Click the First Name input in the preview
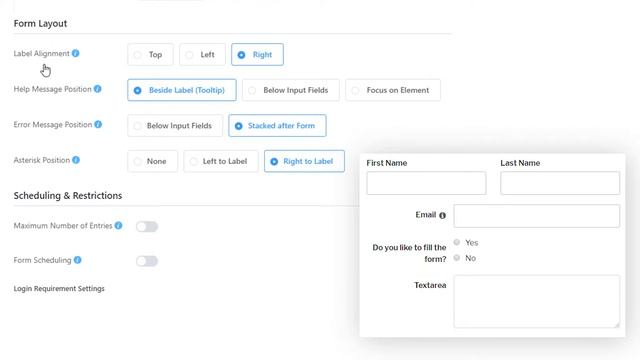This screenshot has height=360, width=640. pos(426,183)
